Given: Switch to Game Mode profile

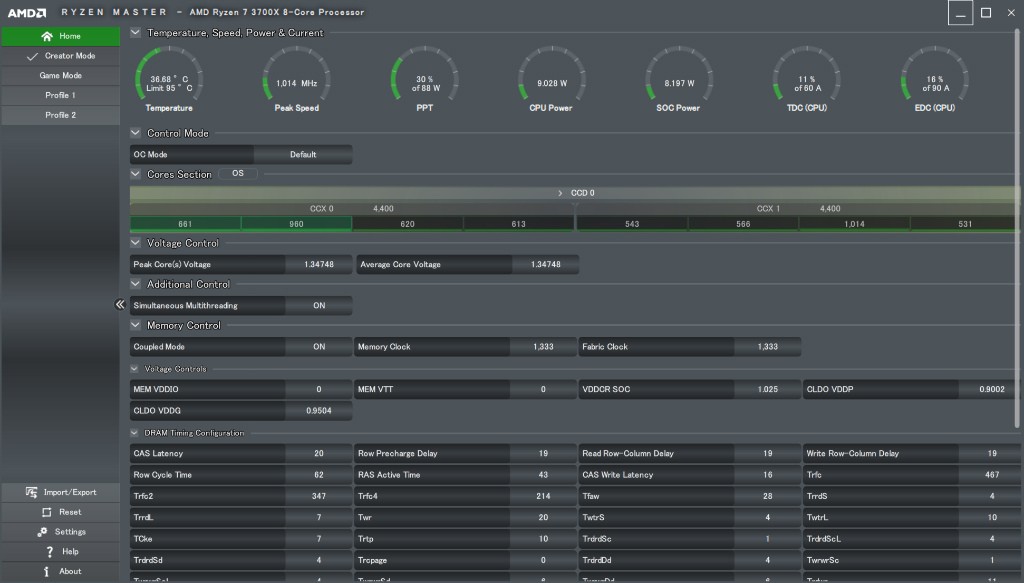Looking at the screenshot, I should [x=60, y=76].
